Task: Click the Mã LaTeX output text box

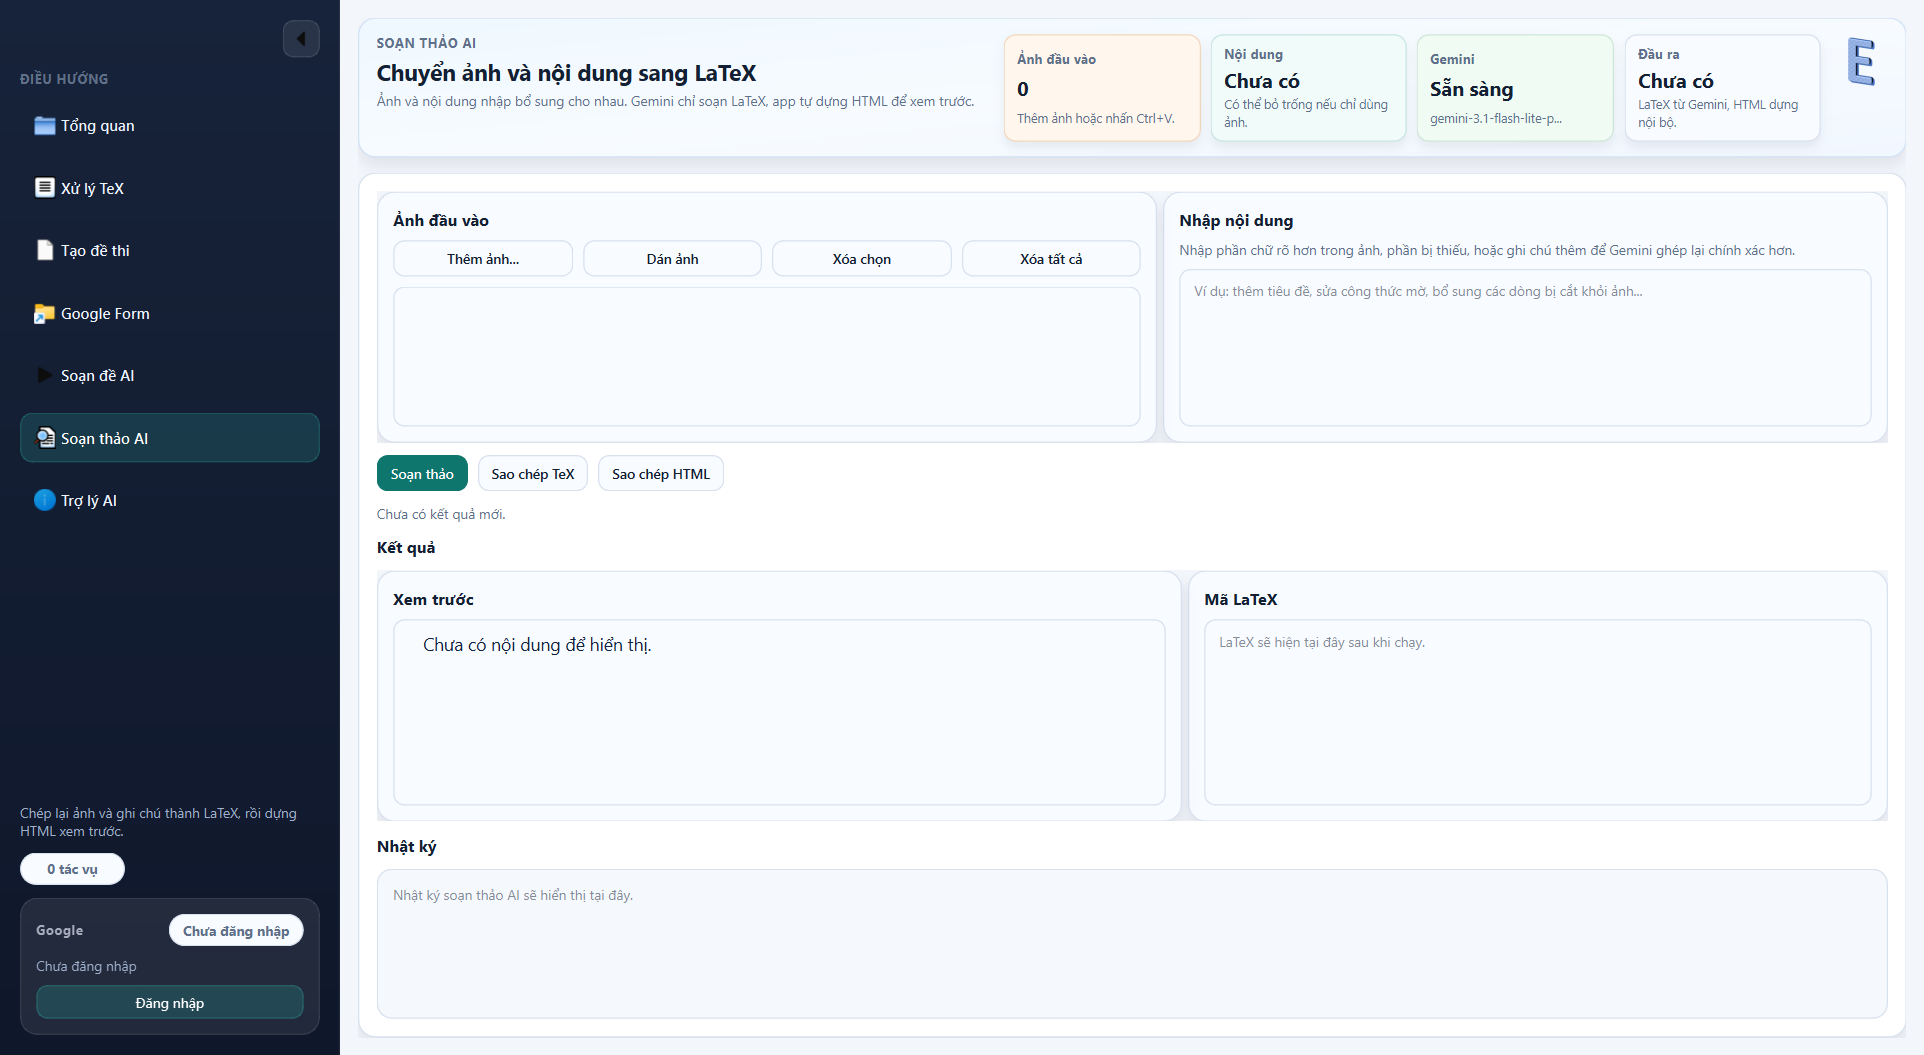Action: click(1537, 712)
